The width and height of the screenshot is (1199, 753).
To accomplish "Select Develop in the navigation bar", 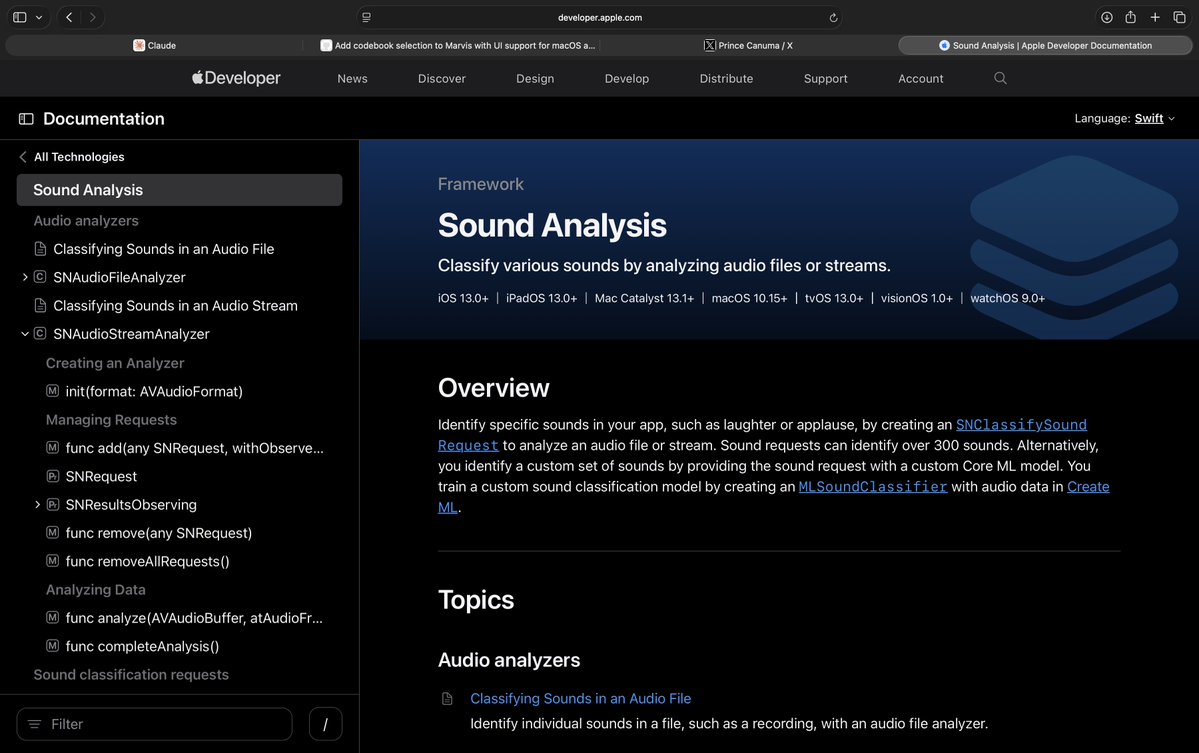I will [x=626, y=78].
